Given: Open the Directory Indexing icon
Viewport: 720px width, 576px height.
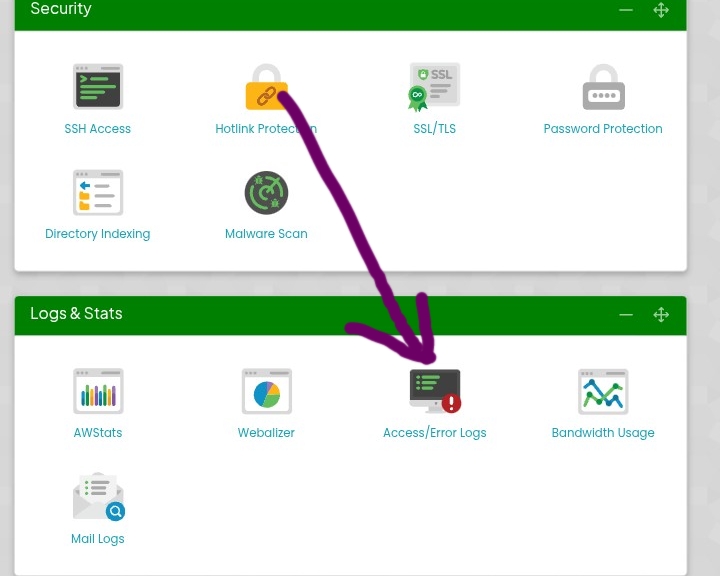Looking at the screenshot, I should [98, 192].
